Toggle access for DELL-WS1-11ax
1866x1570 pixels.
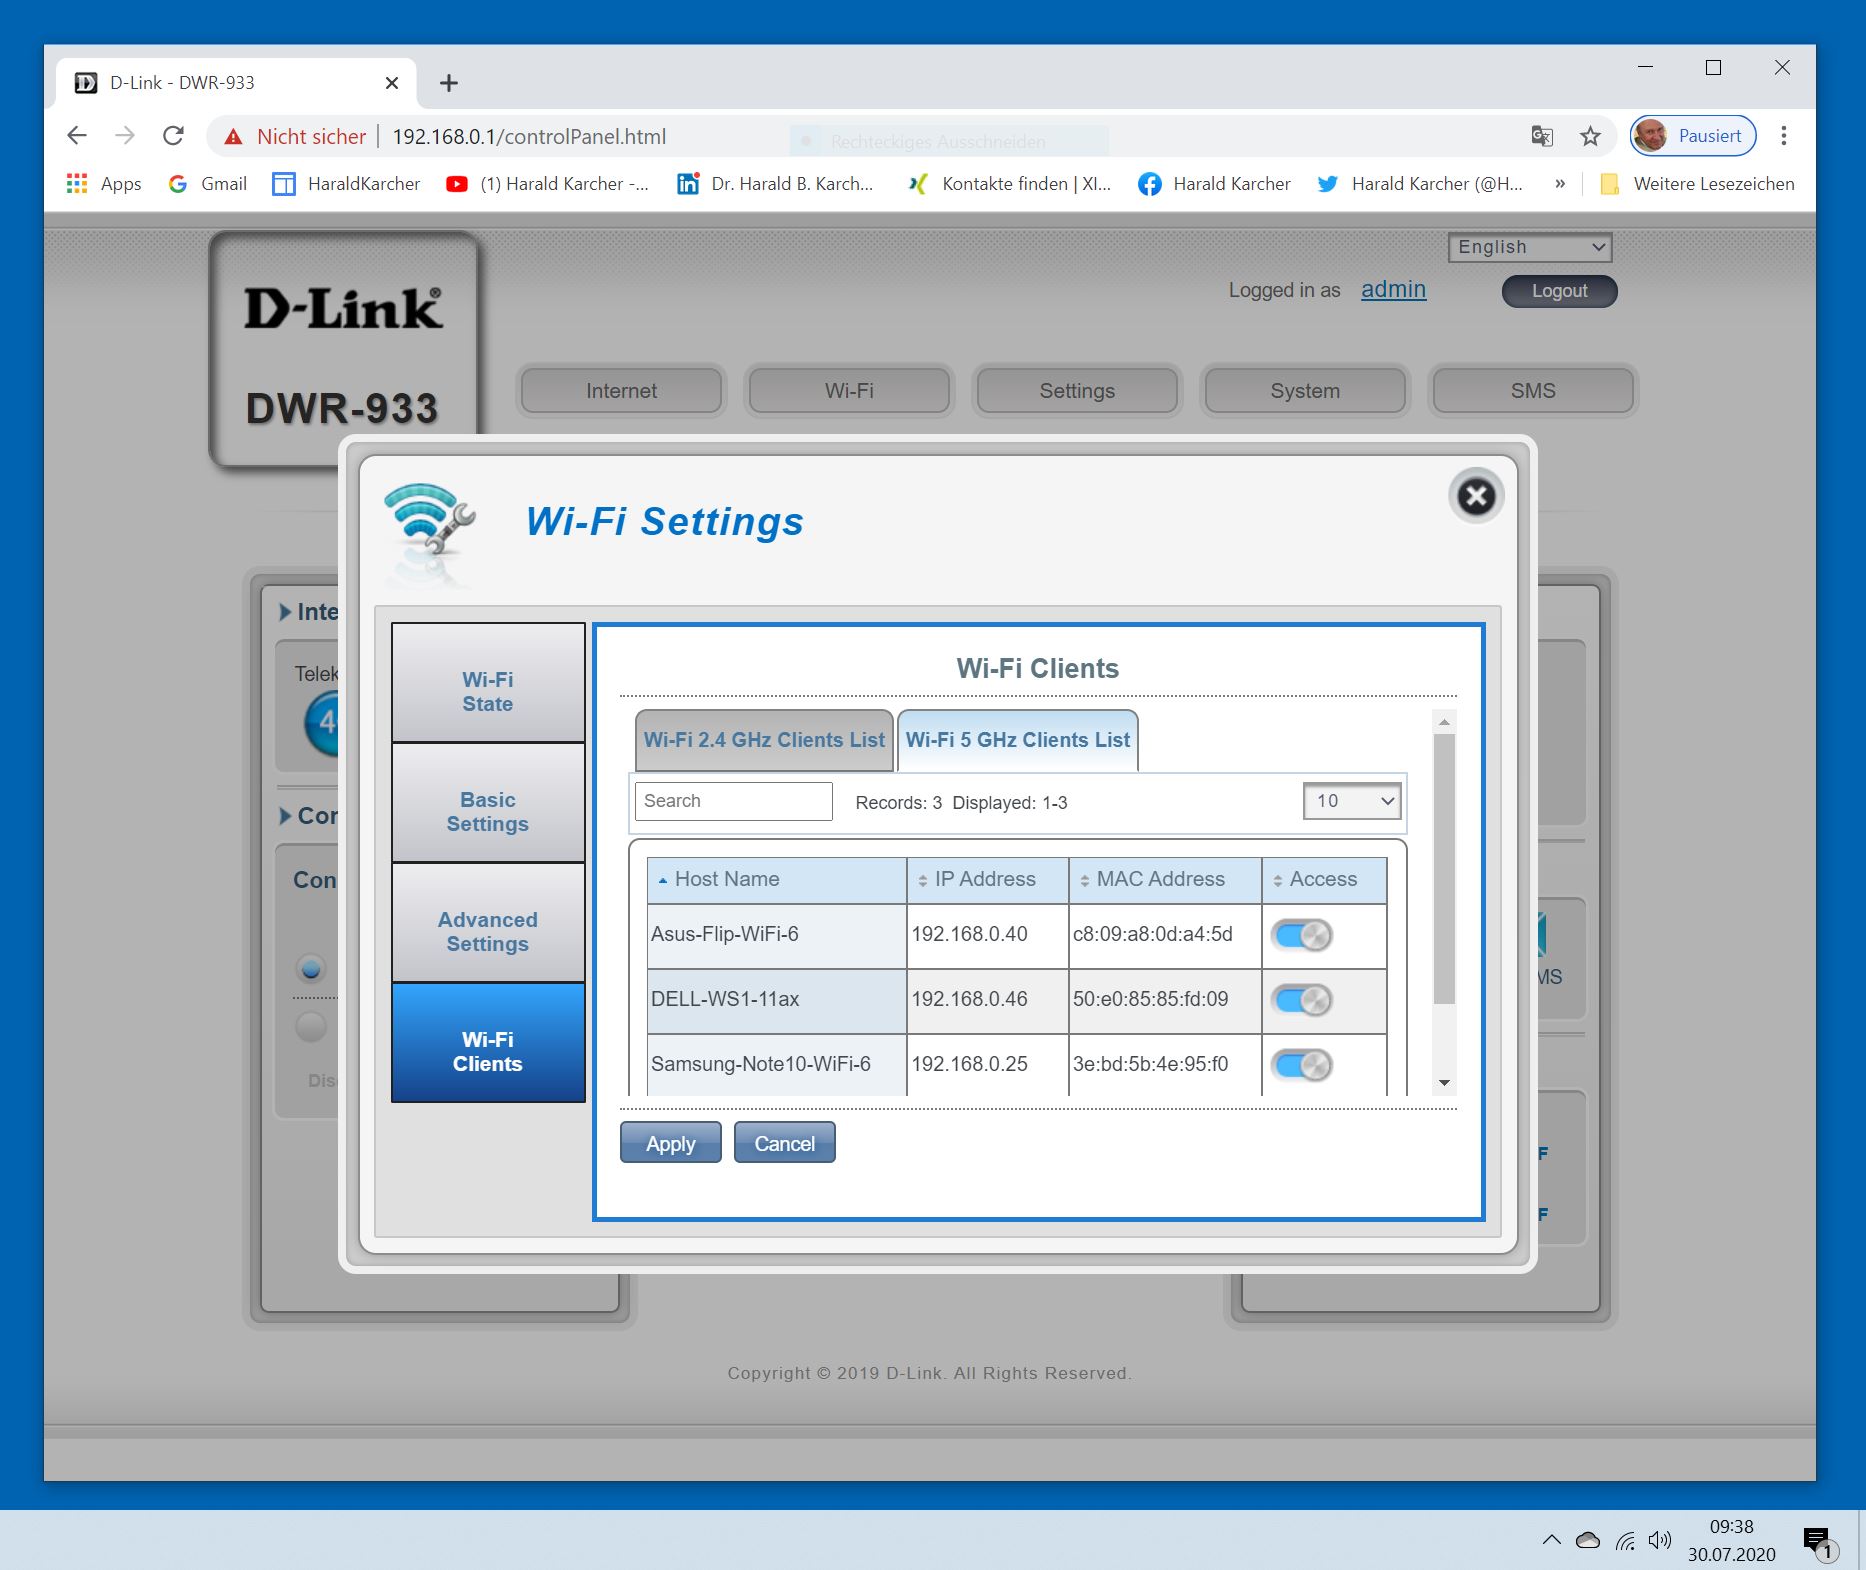1301,1000
